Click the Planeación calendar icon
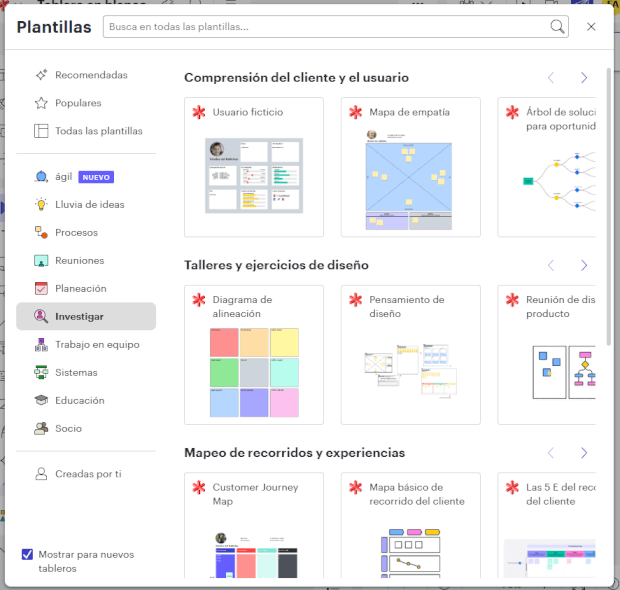The image size is (620, 590). click(x=41, y=288)
